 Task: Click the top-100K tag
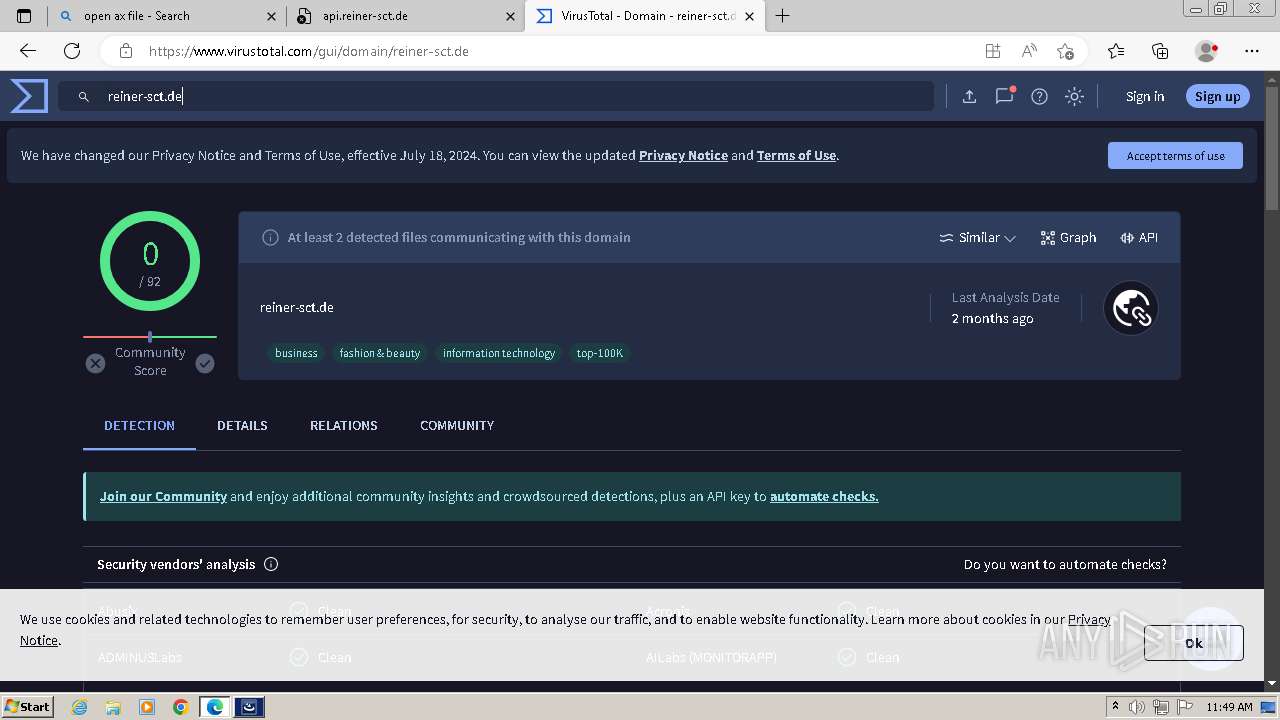600,353
